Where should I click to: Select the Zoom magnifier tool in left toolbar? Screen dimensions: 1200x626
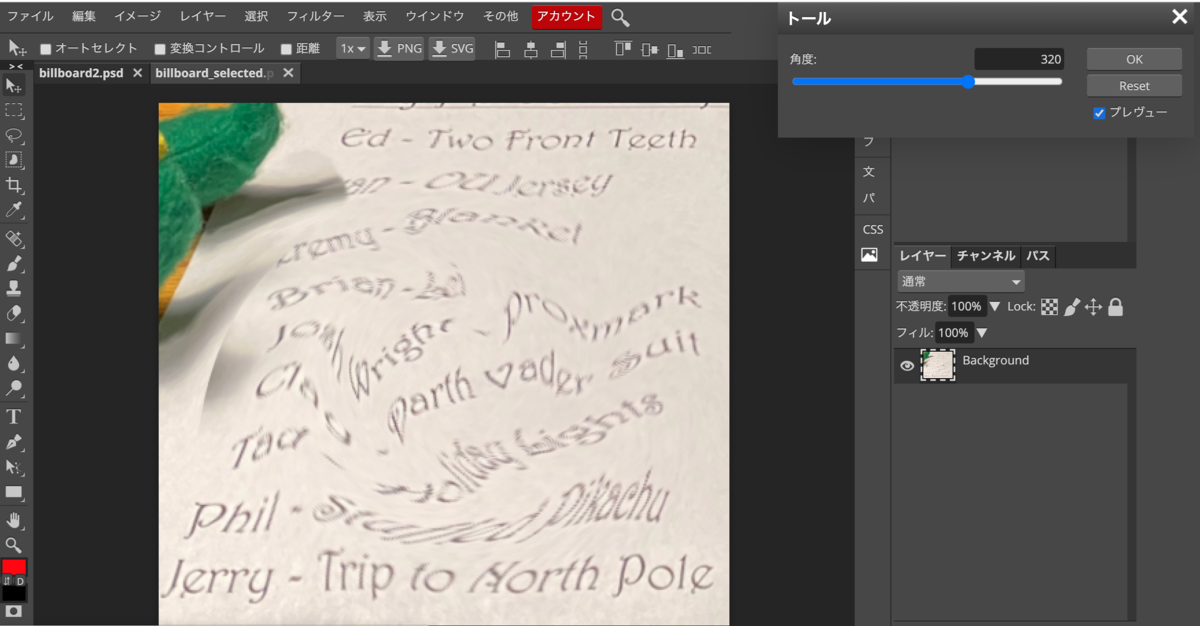pos(14,545)
